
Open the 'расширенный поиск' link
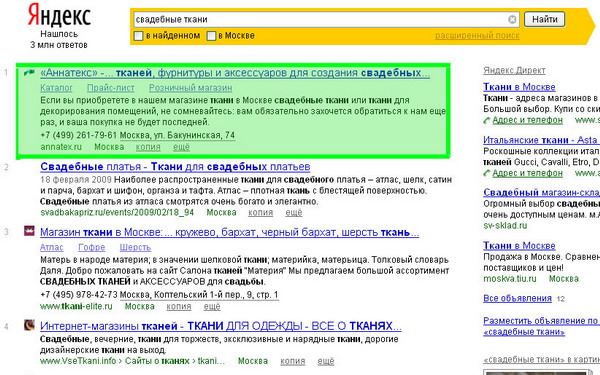click(477, 36)
